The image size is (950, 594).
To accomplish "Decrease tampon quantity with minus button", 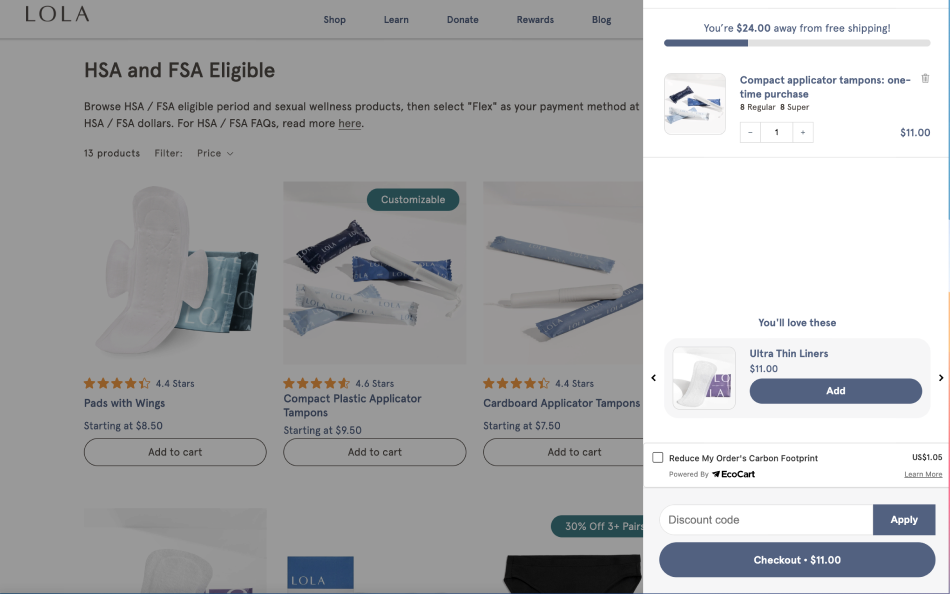I will [750, 132].
